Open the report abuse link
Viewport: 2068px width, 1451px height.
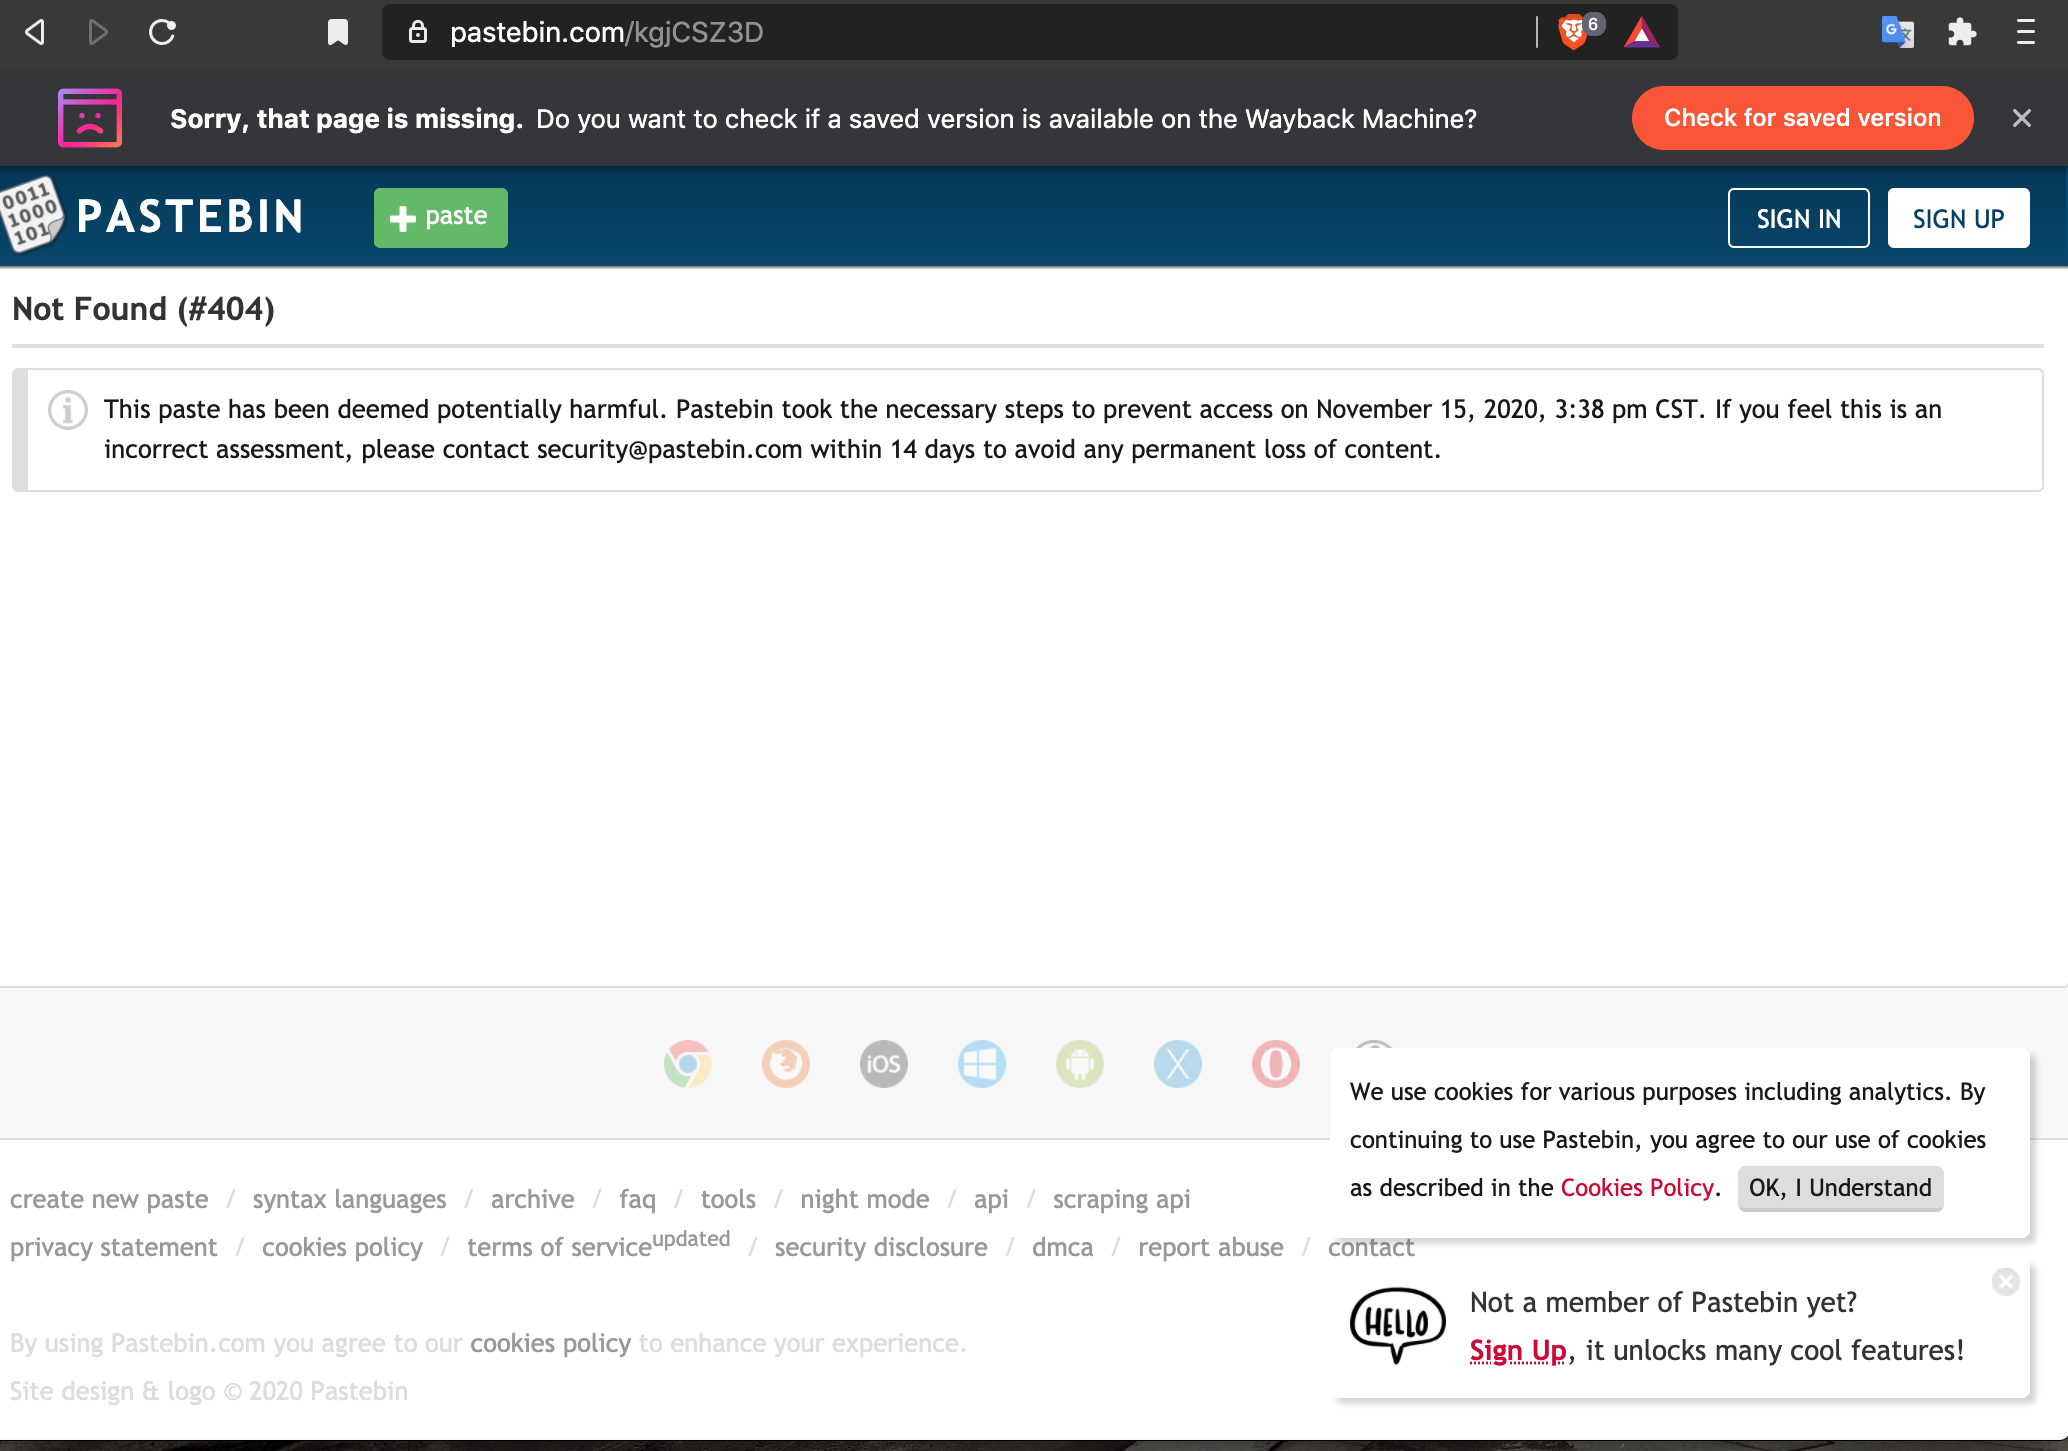[1210, 1247]
